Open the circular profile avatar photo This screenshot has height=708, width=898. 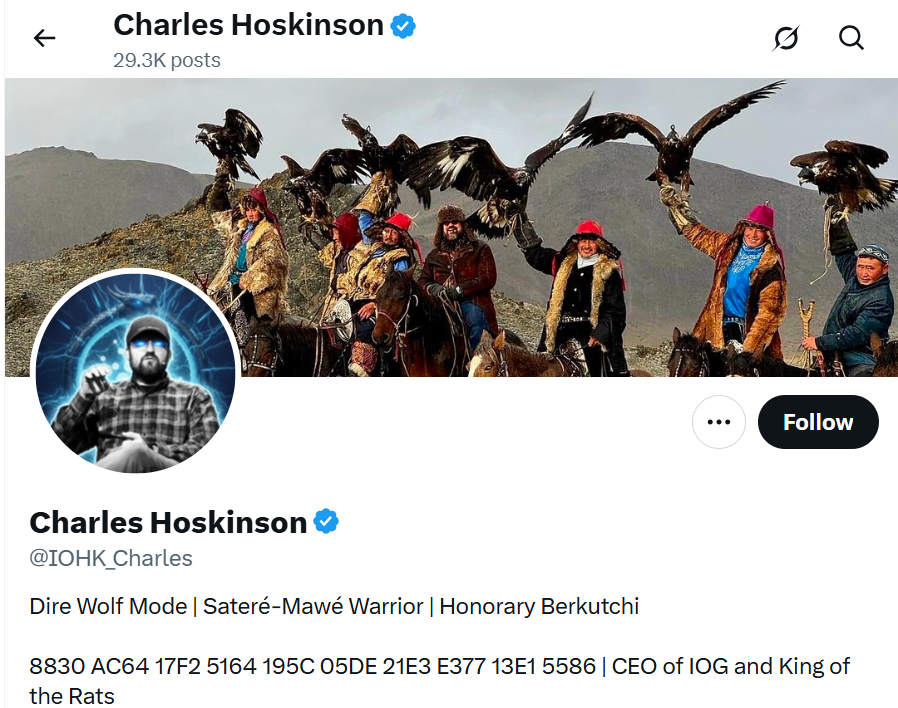pyautogui.click(x=135, y=373)
